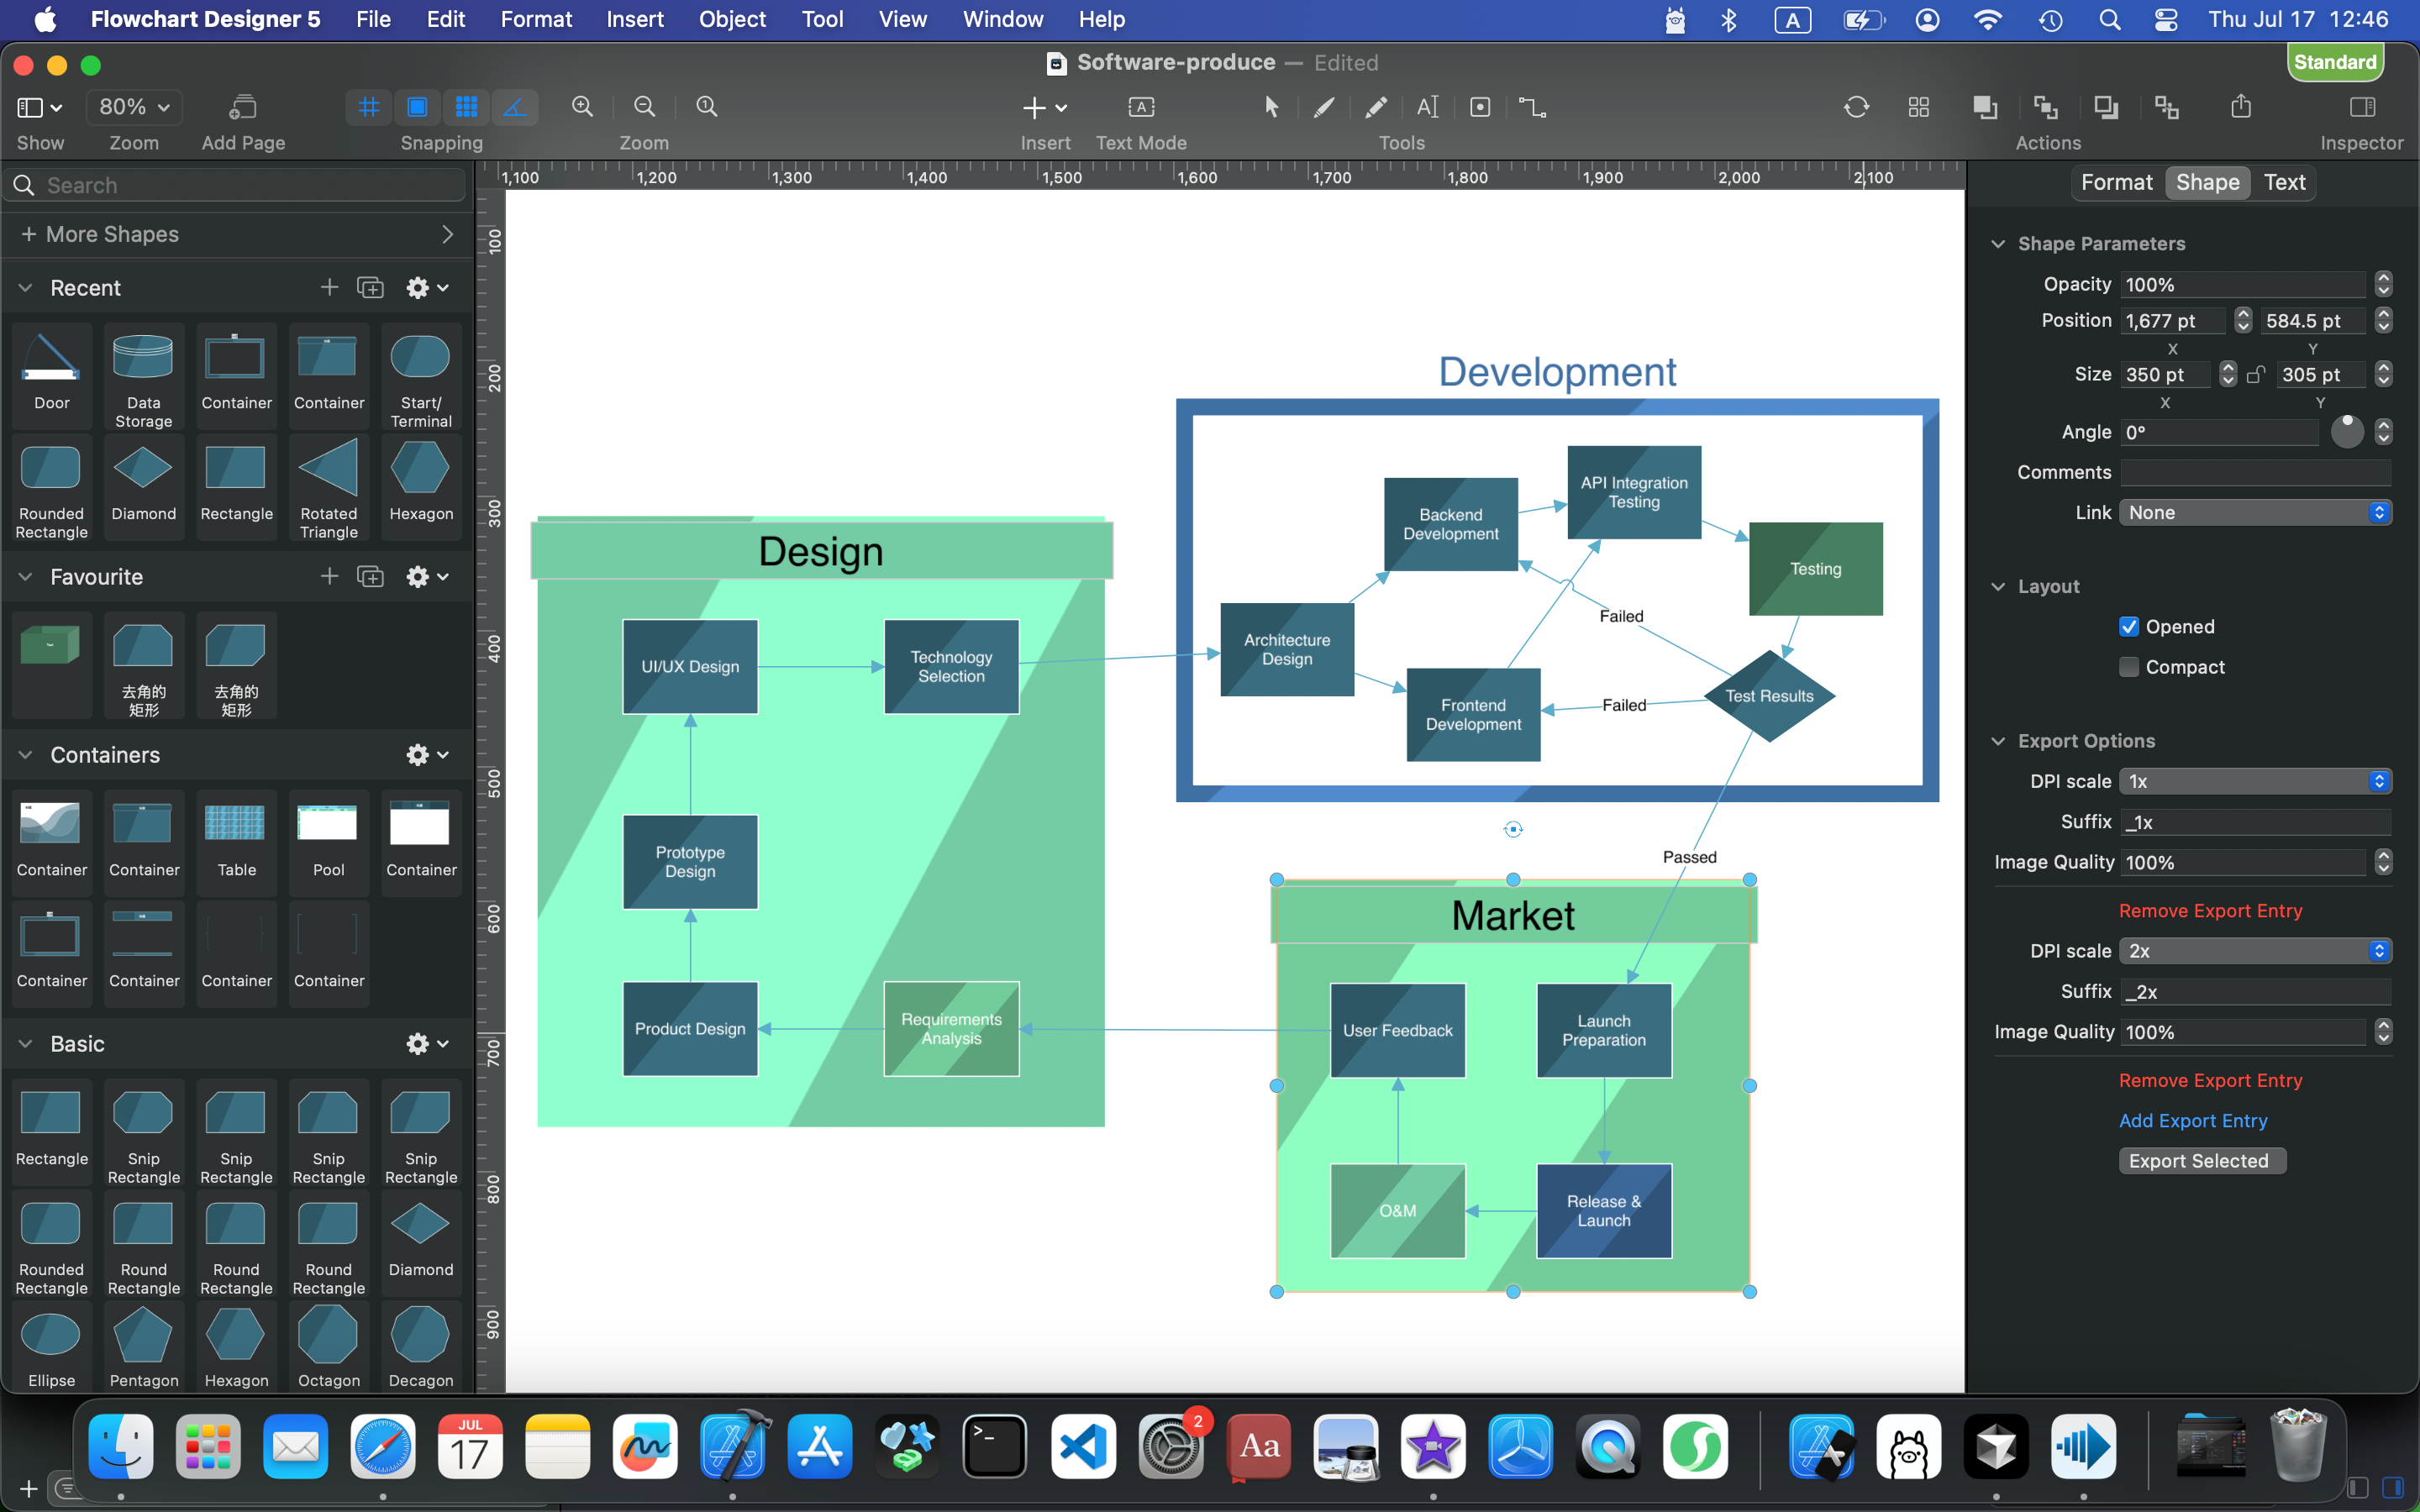Click the zoom in magnifier
The width and height of the screenshot is (2420, 1512).
tap(582, 107)
